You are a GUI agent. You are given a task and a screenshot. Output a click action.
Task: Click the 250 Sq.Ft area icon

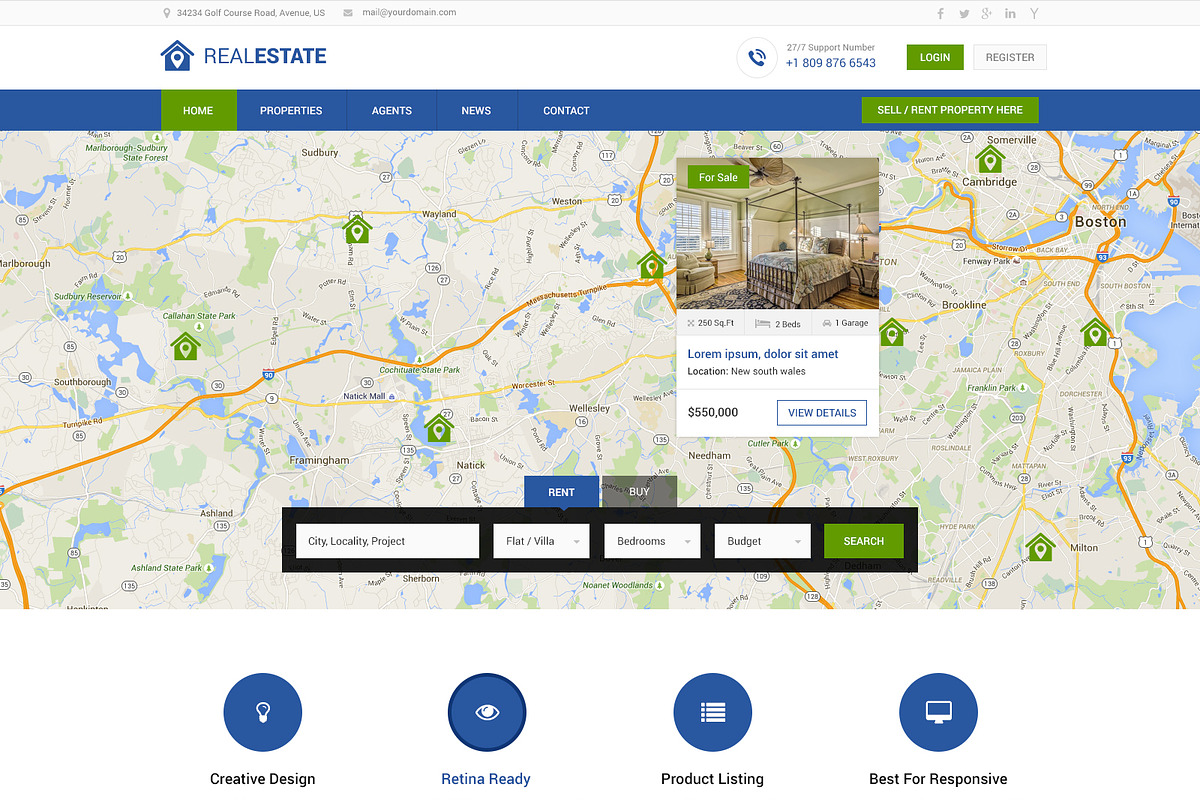tap(691, 323)
